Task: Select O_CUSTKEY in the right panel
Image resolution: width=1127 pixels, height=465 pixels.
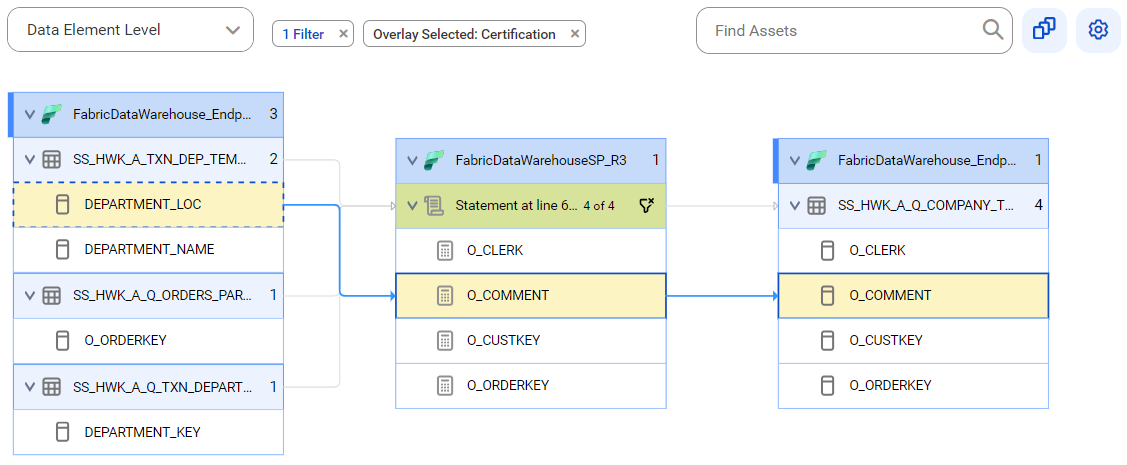Action: 913,340
